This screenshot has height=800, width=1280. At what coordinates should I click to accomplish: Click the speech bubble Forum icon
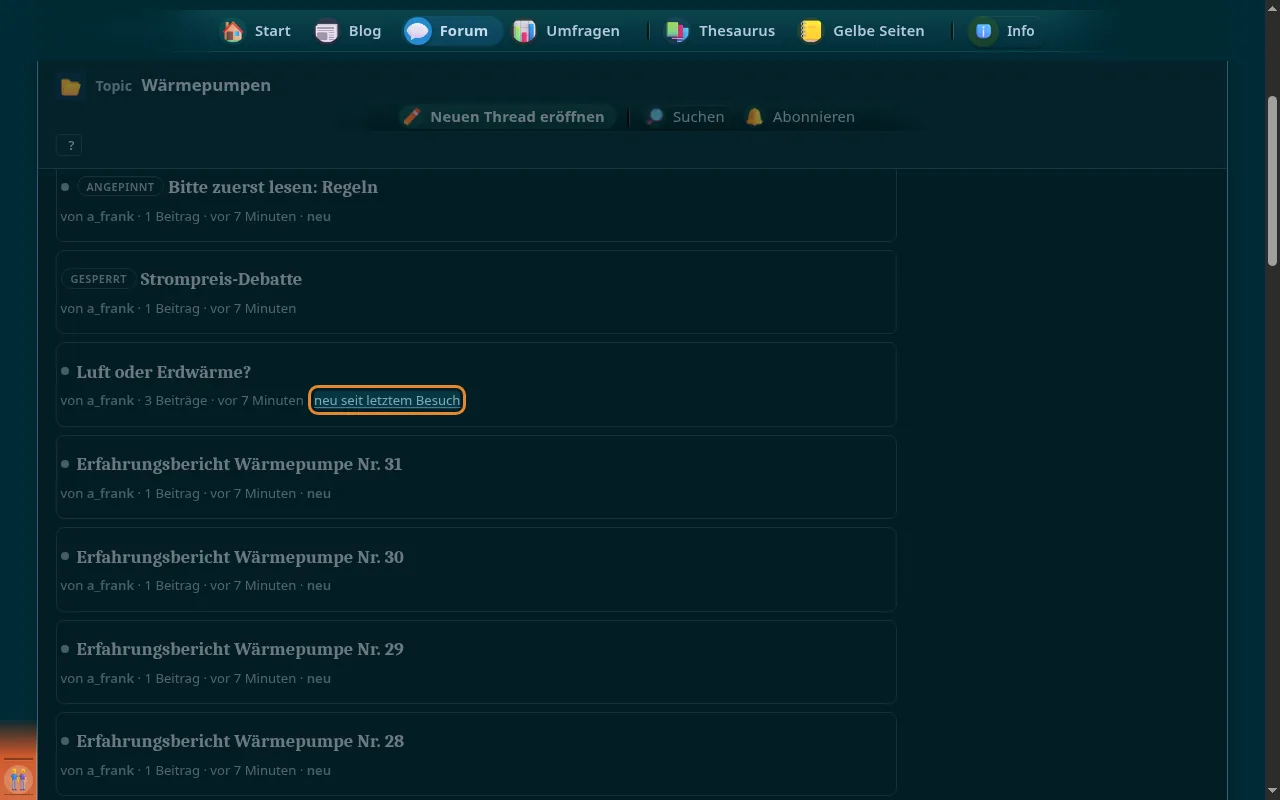(418, 31)
